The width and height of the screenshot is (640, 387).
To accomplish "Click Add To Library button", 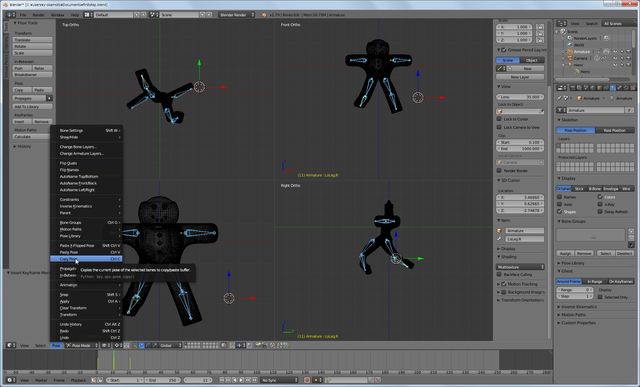I will coord(33,107).
